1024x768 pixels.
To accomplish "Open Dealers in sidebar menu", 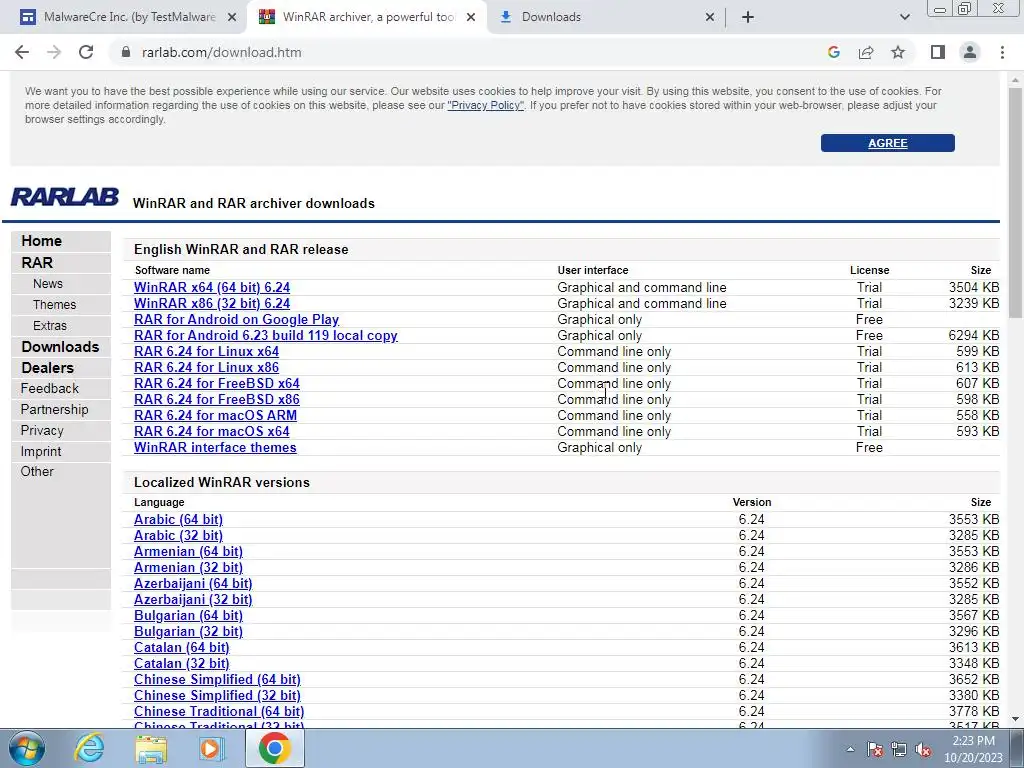I will 48,368.
